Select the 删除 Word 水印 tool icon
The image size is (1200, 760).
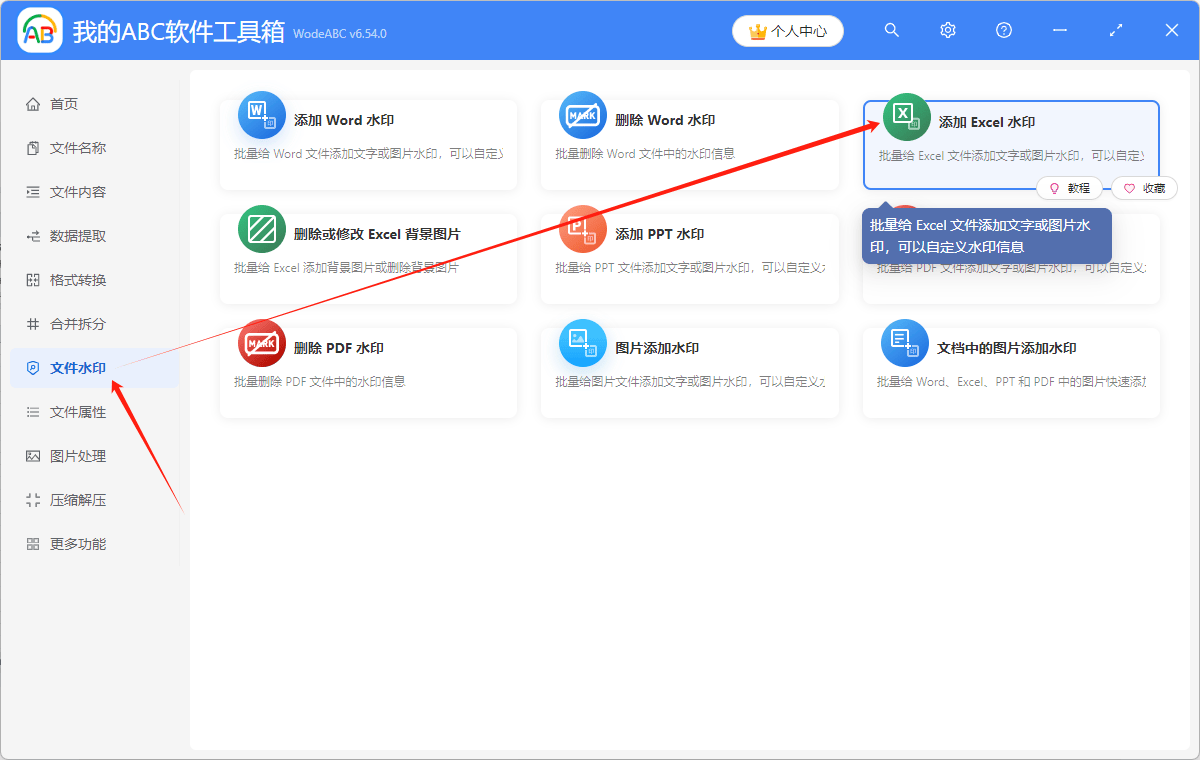(x=583, y=115)
